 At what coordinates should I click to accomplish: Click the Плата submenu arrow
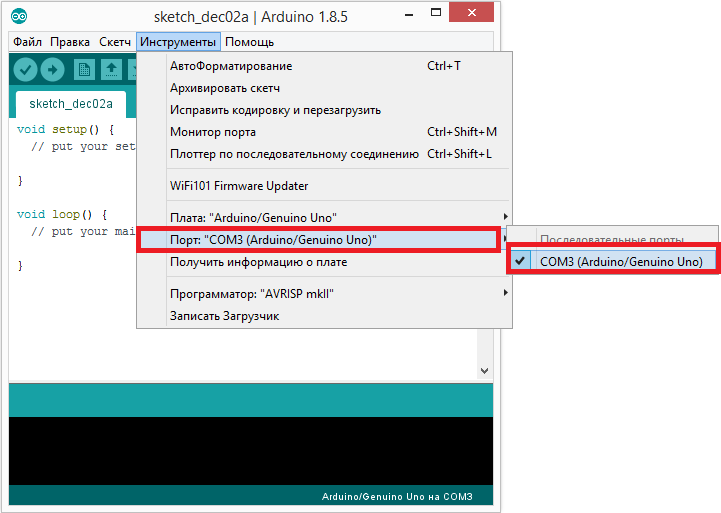[505, 217]
